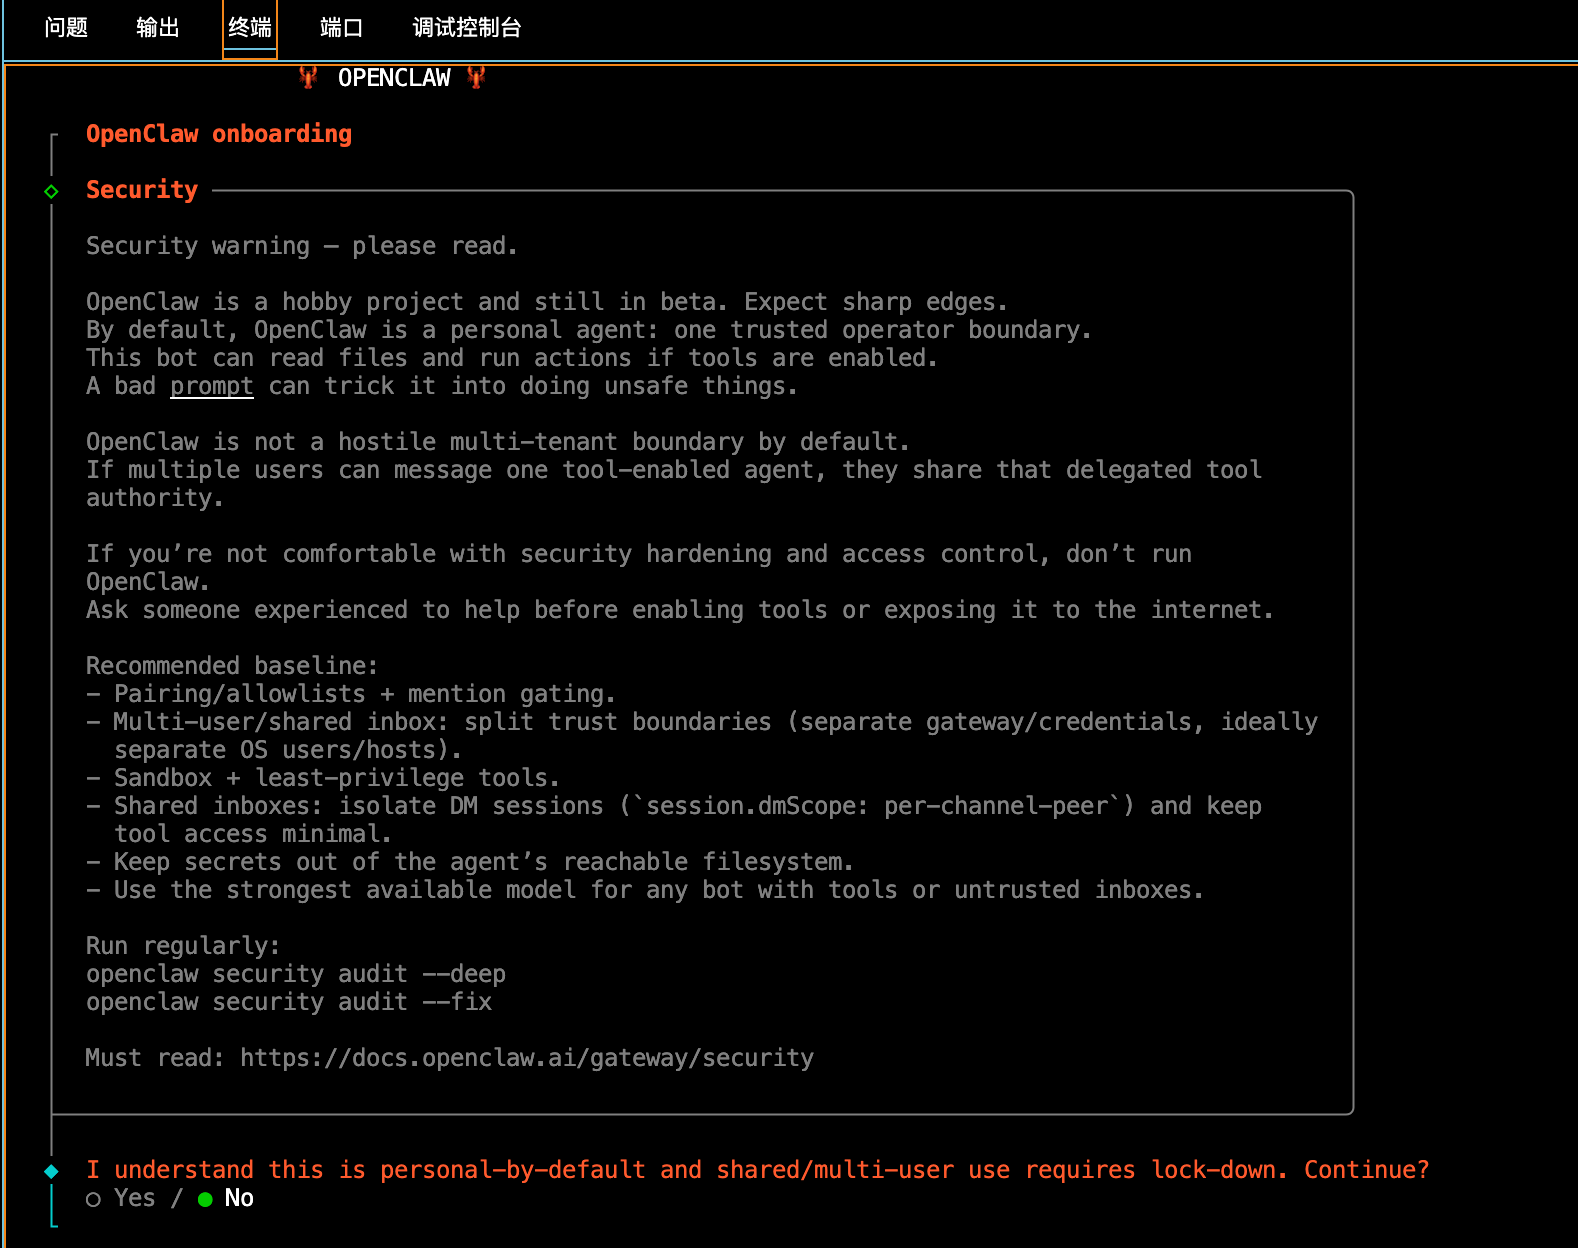The width and height of the screenshot is (1578, 1248).
Task: Click the "Run regularly:" label
Action: (183, 946)
